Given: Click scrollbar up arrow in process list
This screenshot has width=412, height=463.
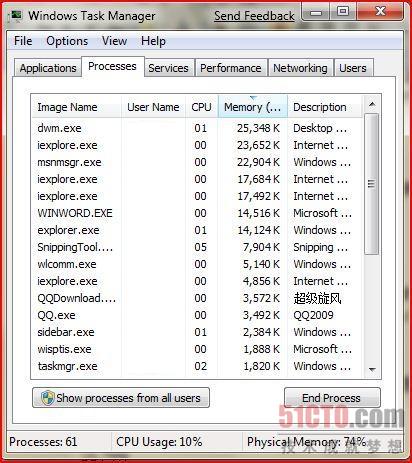Looking at the screenshot, I should click(372, 105).
